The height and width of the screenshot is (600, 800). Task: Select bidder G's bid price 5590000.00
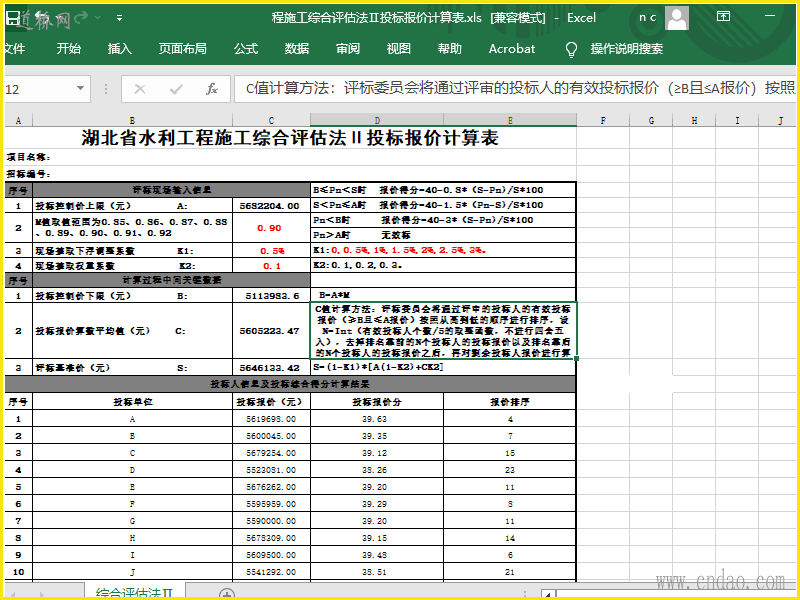click(x=271, y=521)
